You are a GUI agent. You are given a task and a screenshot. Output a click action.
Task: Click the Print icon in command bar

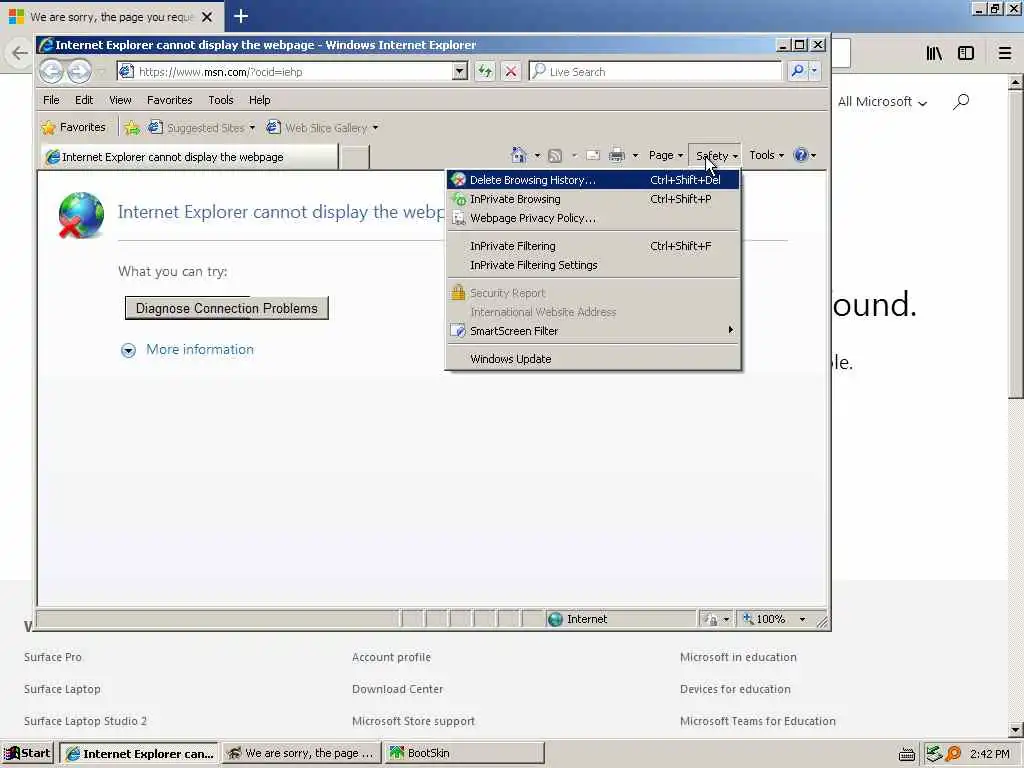tap(616, 155)
